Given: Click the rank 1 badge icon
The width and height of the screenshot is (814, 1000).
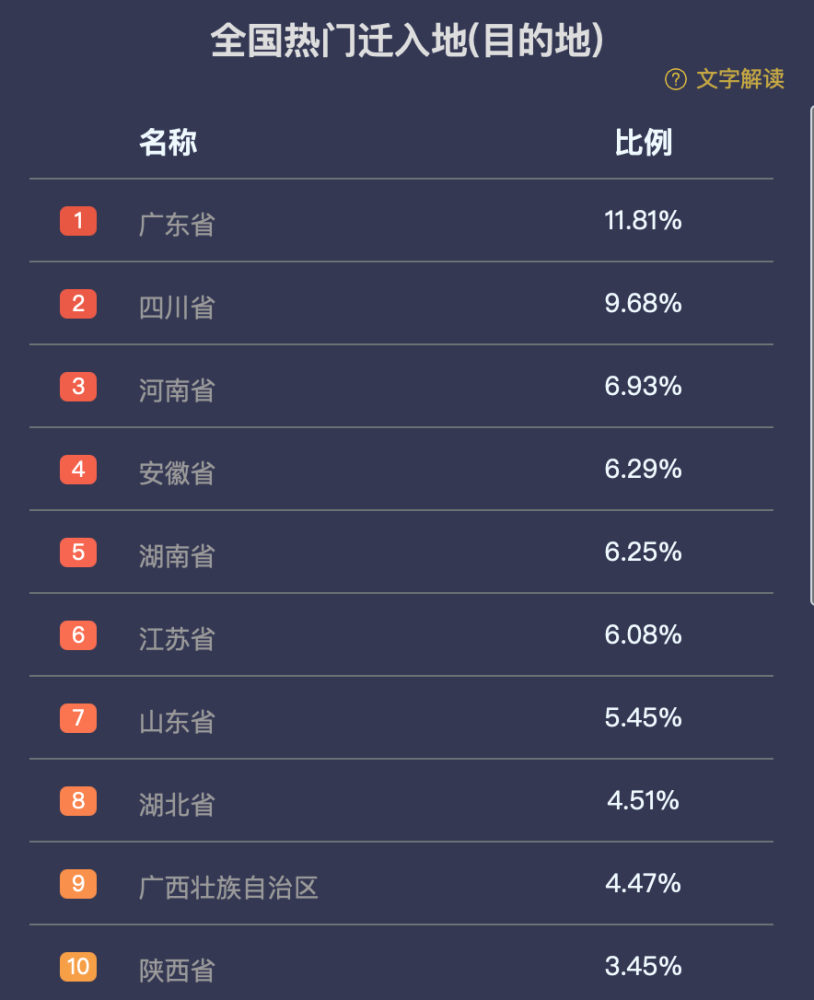Looking at the screenshot, I should (78, 221).
